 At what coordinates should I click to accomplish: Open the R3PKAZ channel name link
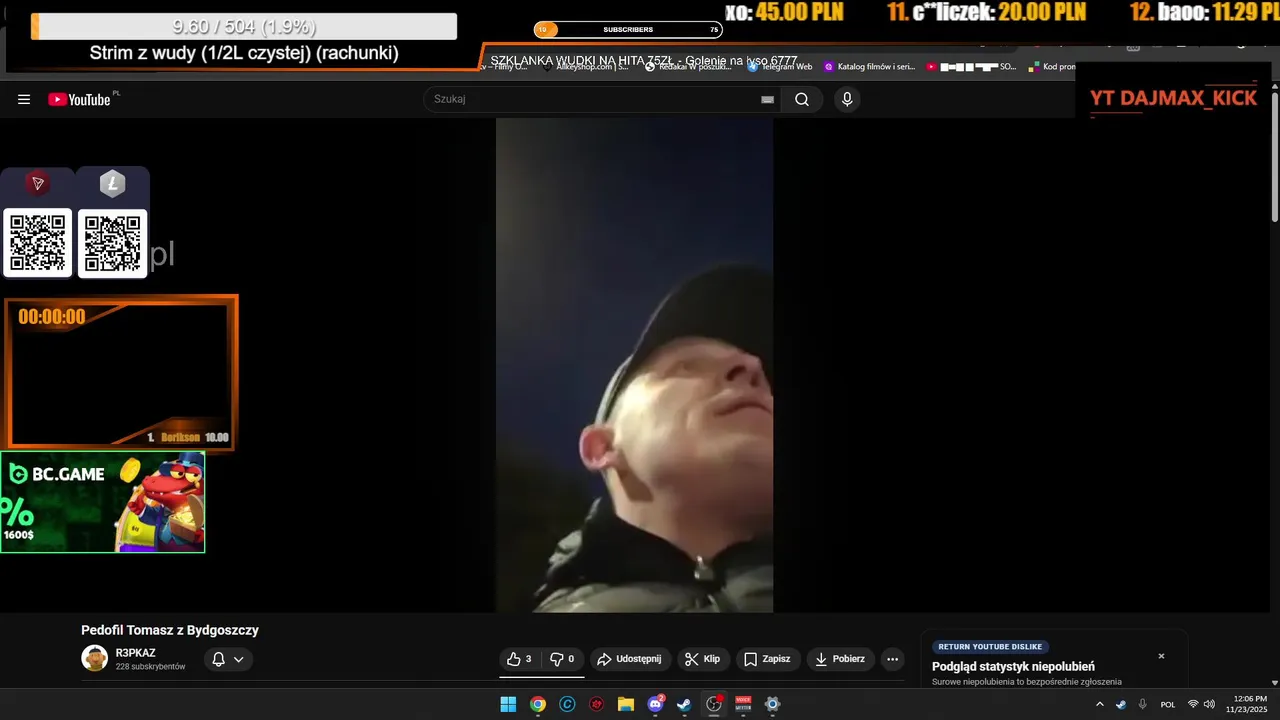coord(135,653)
